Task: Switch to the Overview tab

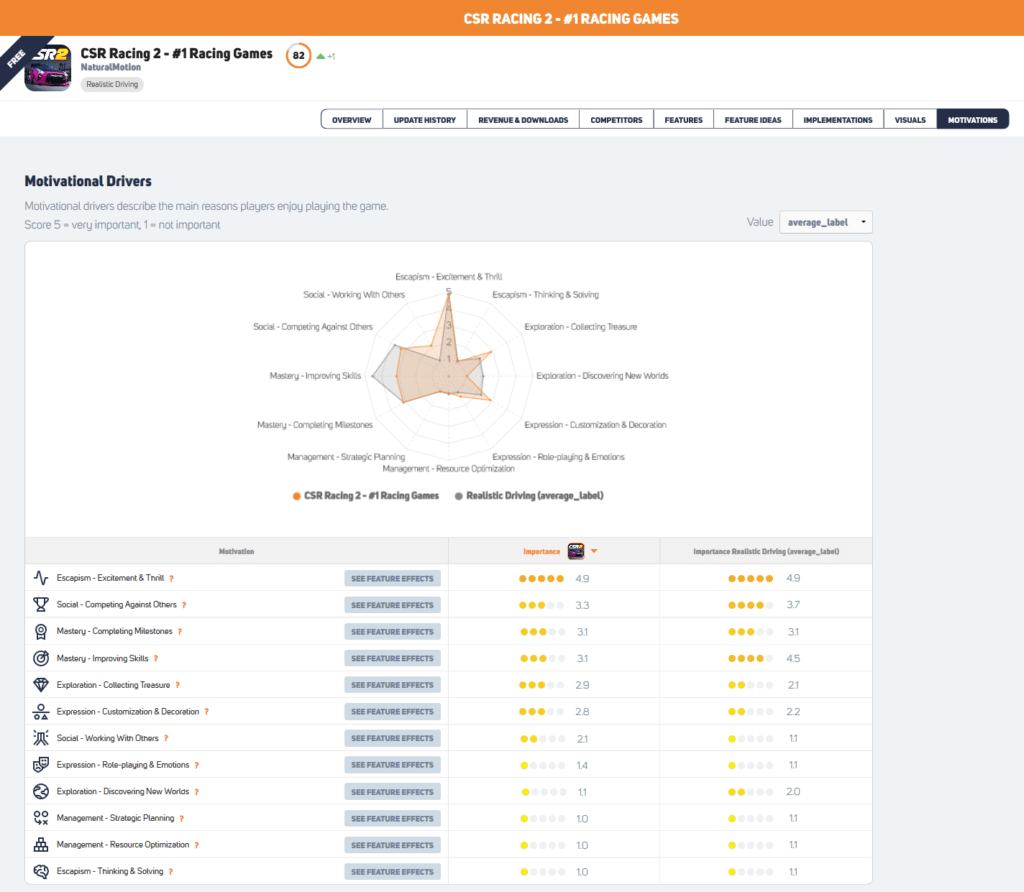Action: click(351, 119)
